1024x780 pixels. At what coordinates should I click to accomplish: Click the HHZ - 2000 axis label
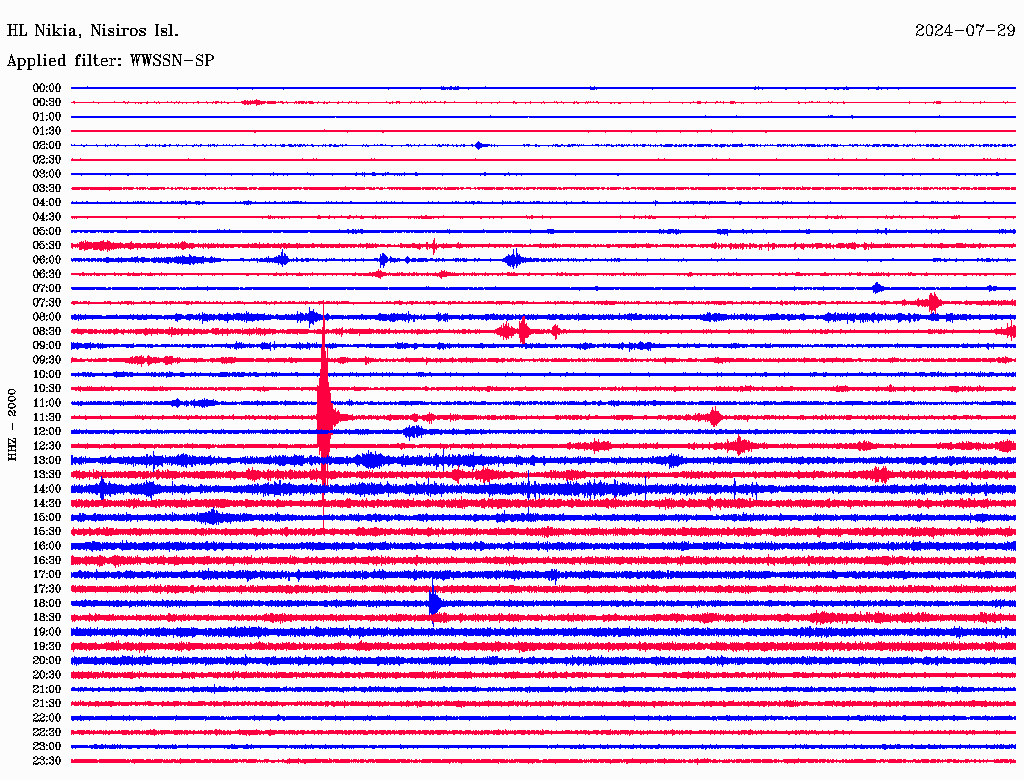click(12, 425)
